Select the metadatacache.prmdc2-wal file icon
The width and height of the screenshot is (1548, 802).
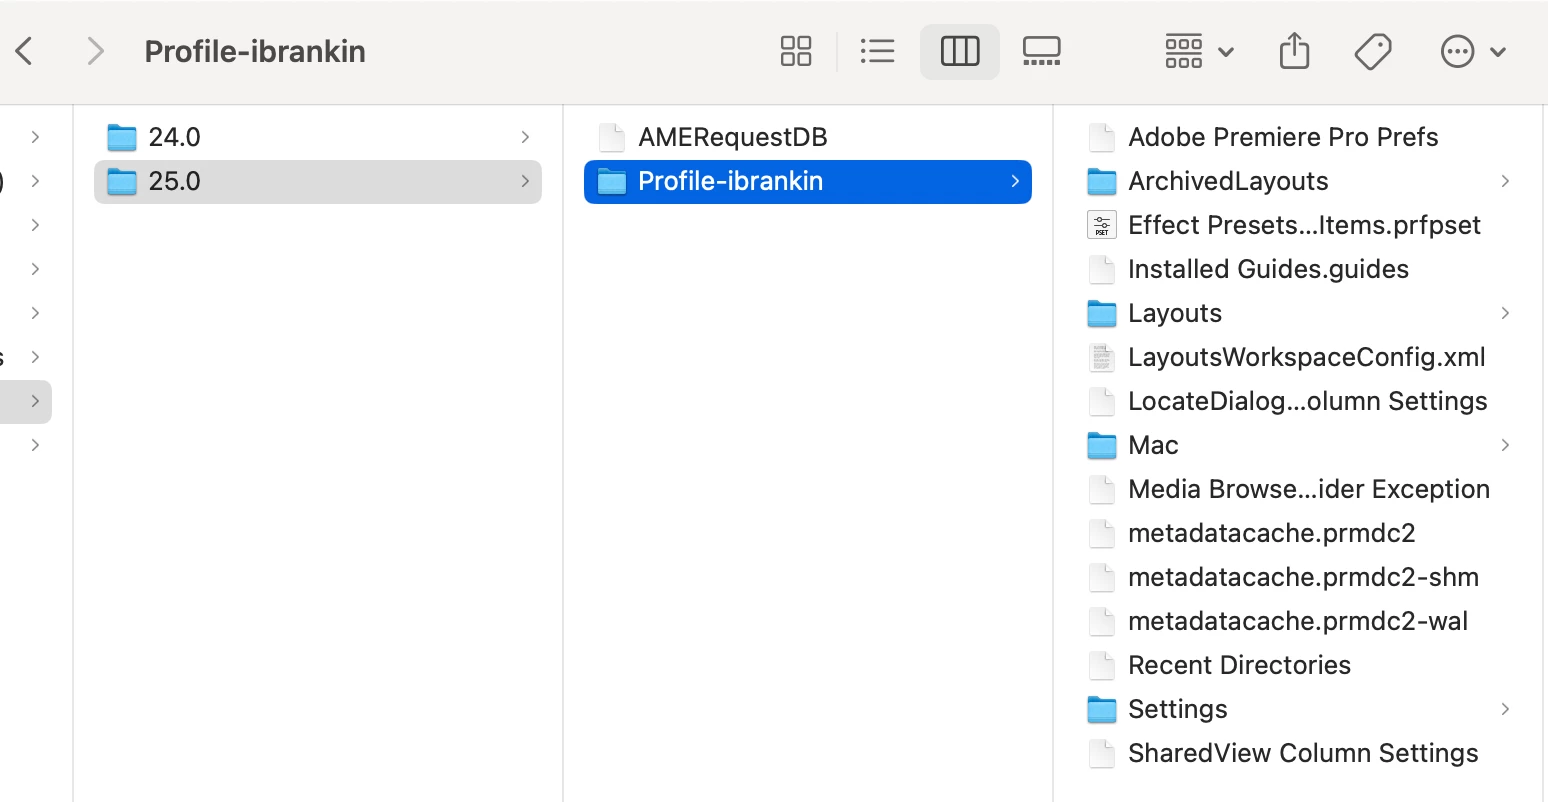click(1102, 621)
